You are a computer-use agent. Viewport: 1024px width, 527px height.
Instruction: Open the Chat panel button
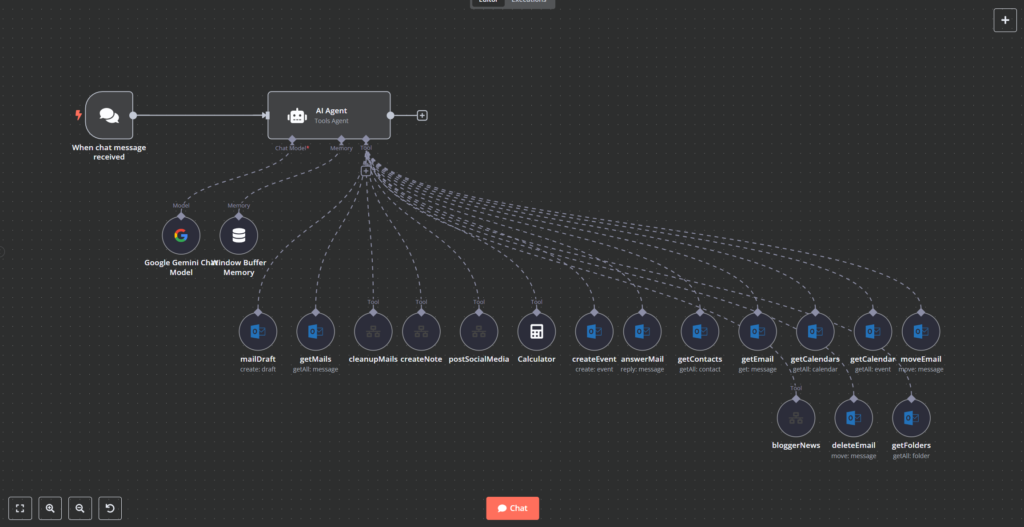coord(512,508)
